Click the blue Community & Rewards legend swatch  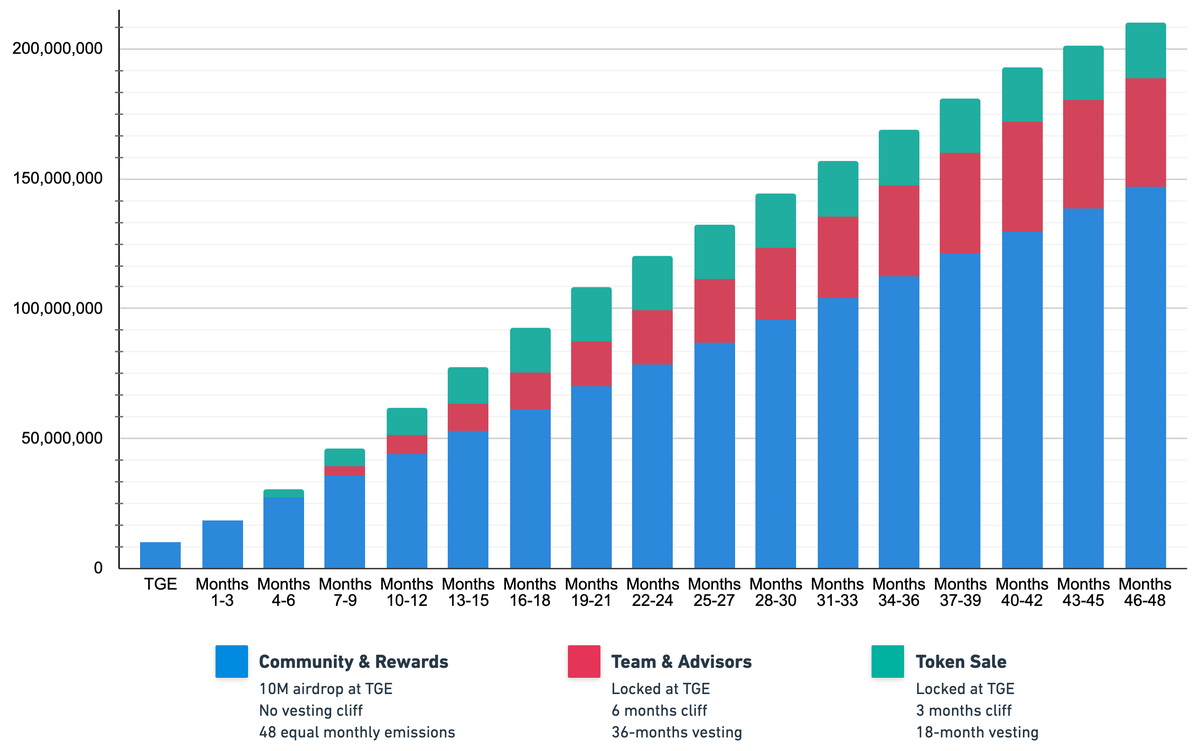coord(231,662)
